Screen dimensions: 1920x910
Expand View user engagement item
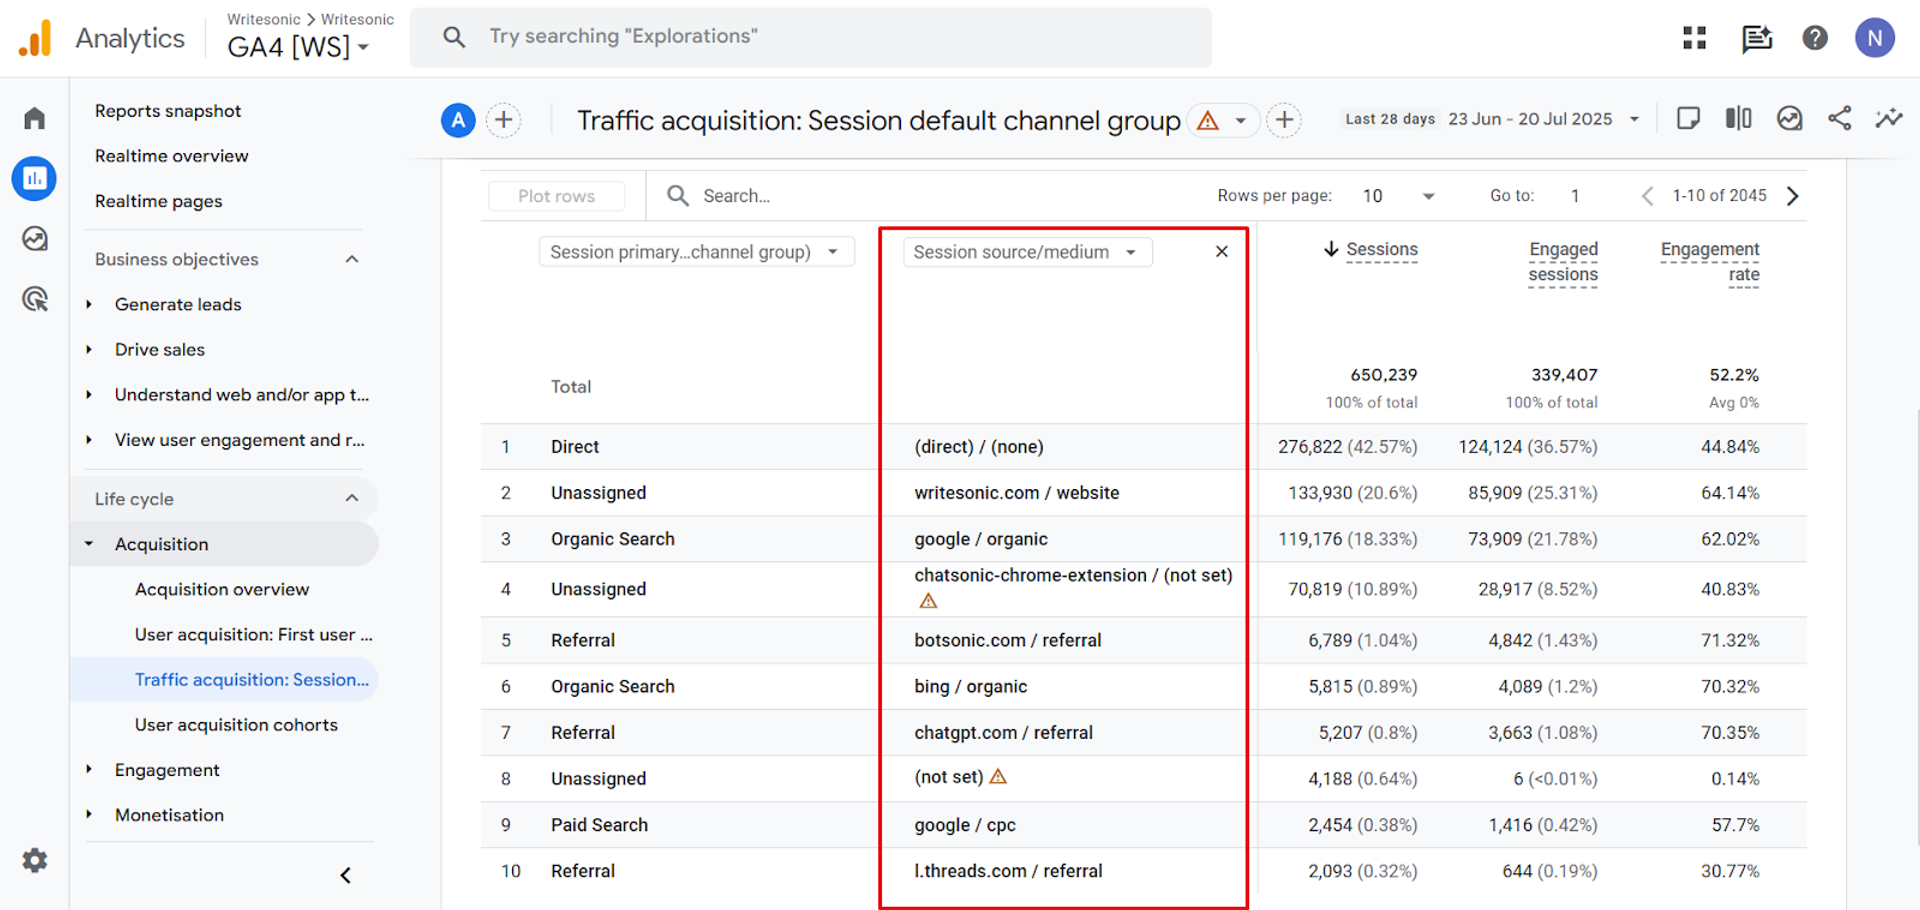tap(89, 440)
